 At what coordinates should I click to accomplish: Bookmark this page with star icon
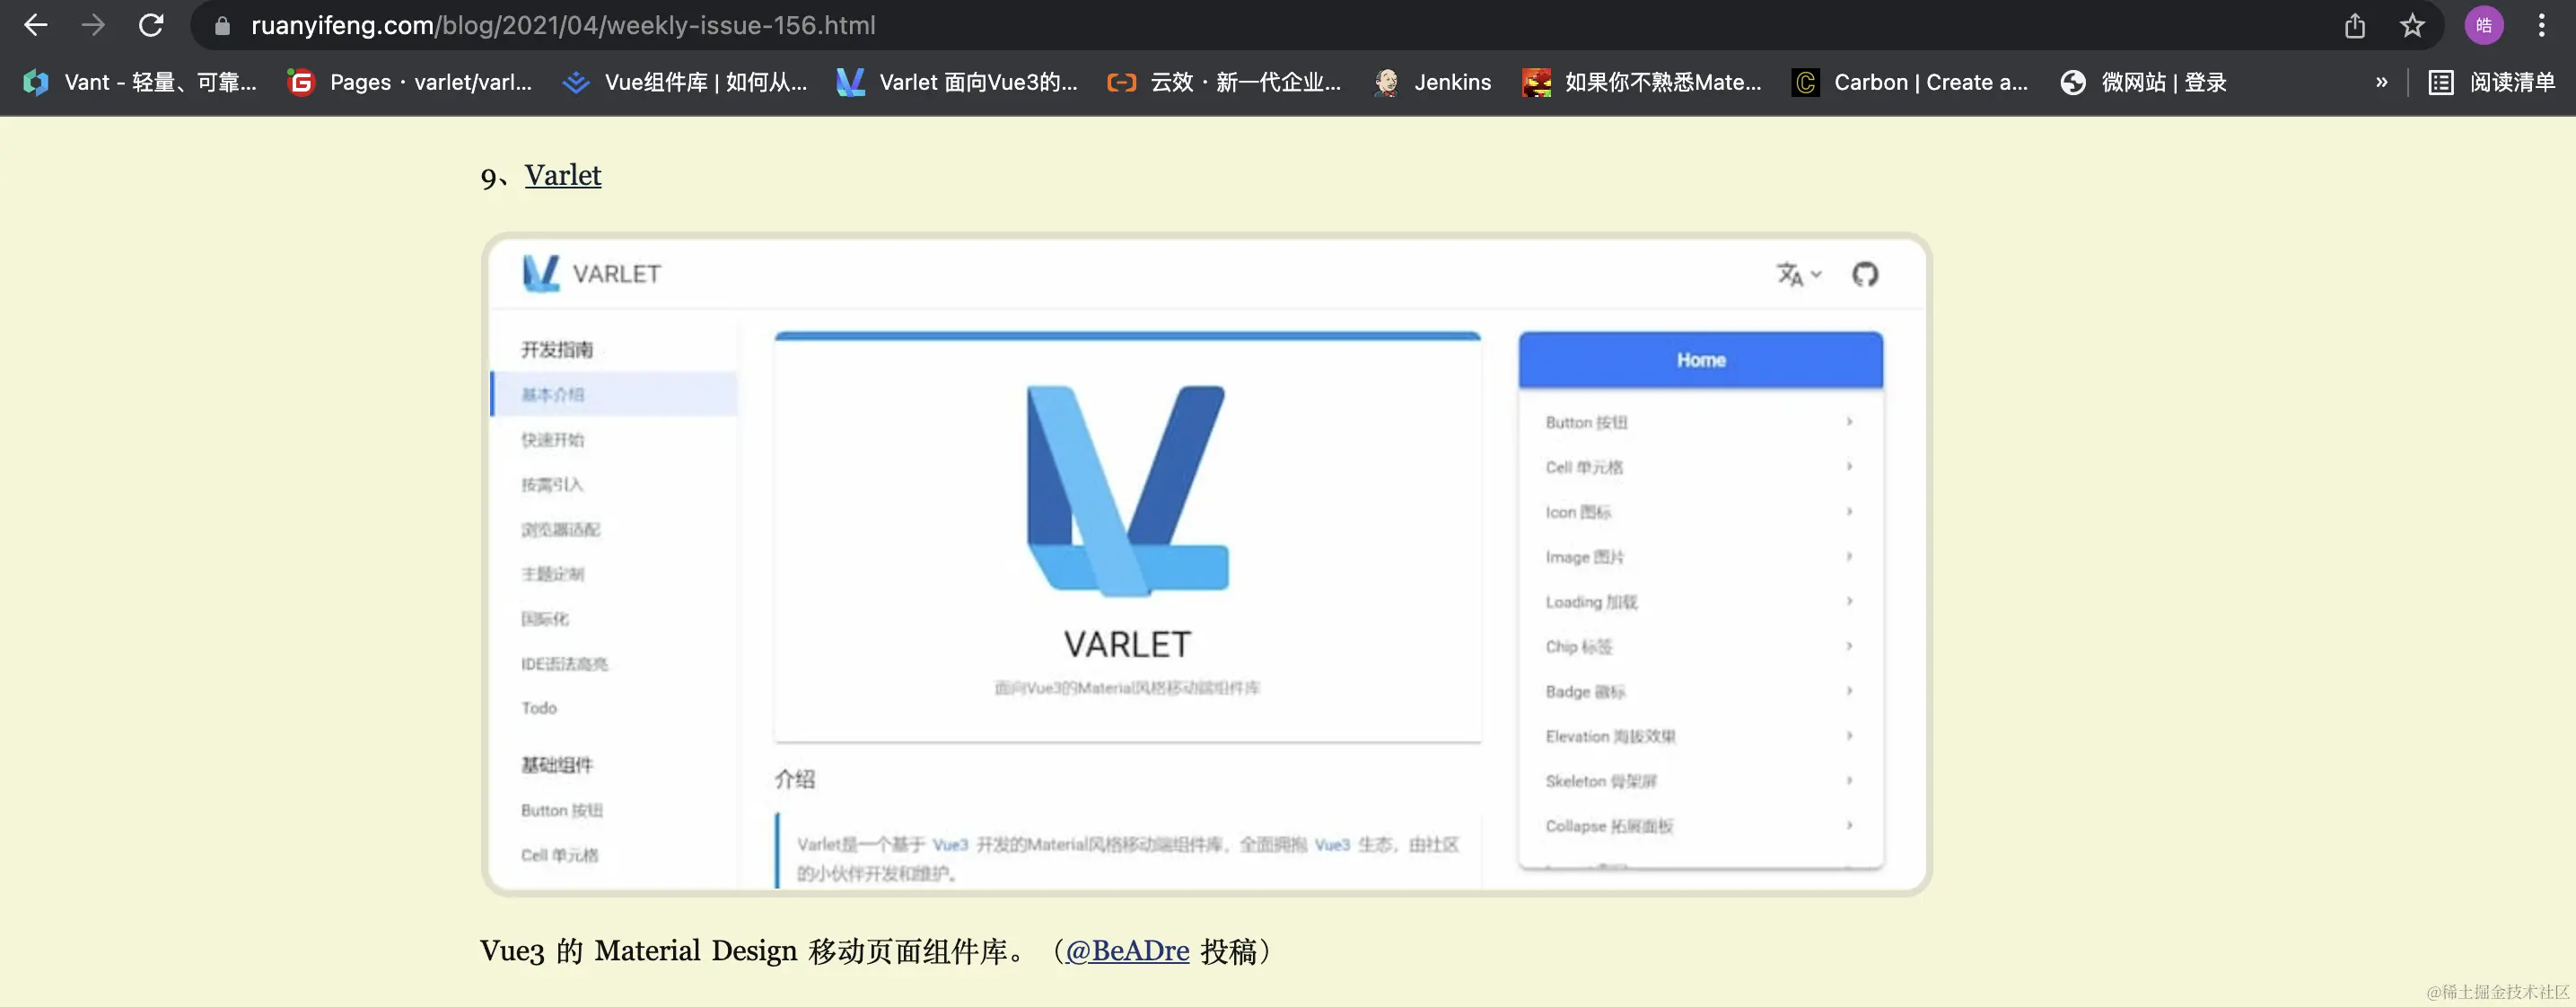[x=2412, y=25]
